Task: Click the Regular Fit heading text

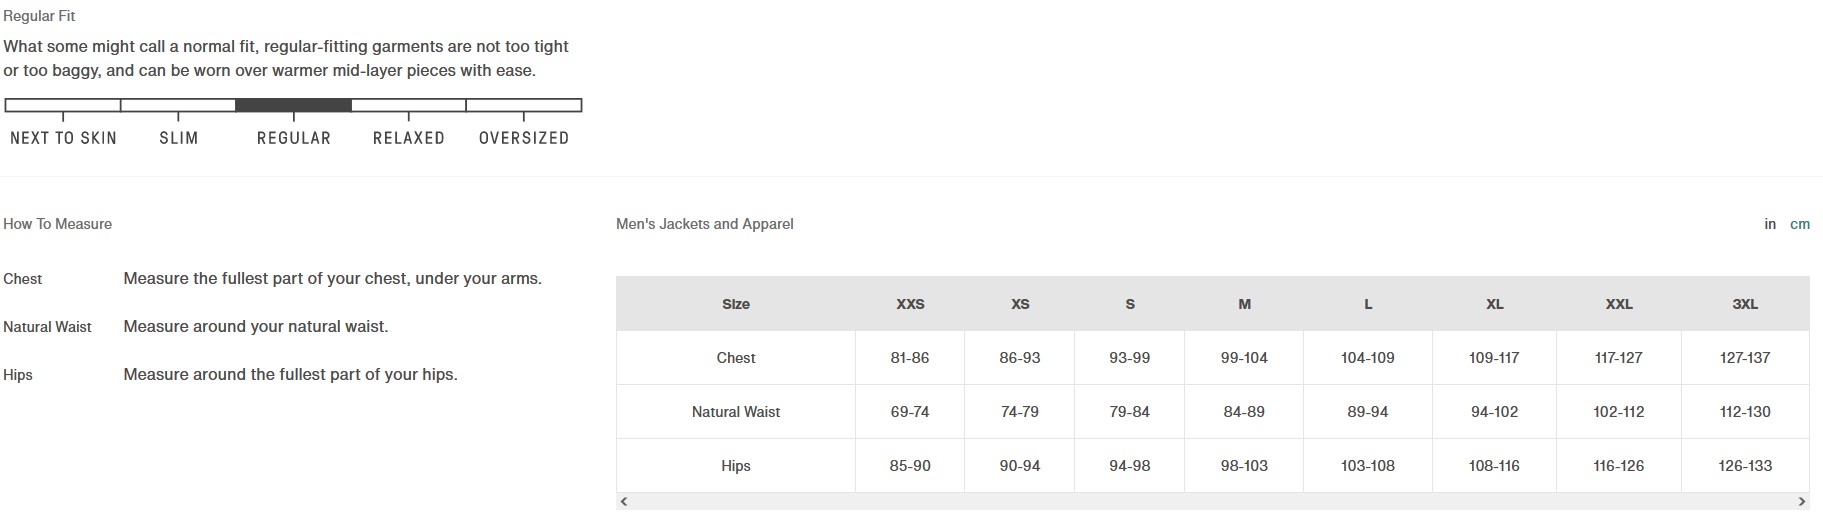Action: [39, 16]
